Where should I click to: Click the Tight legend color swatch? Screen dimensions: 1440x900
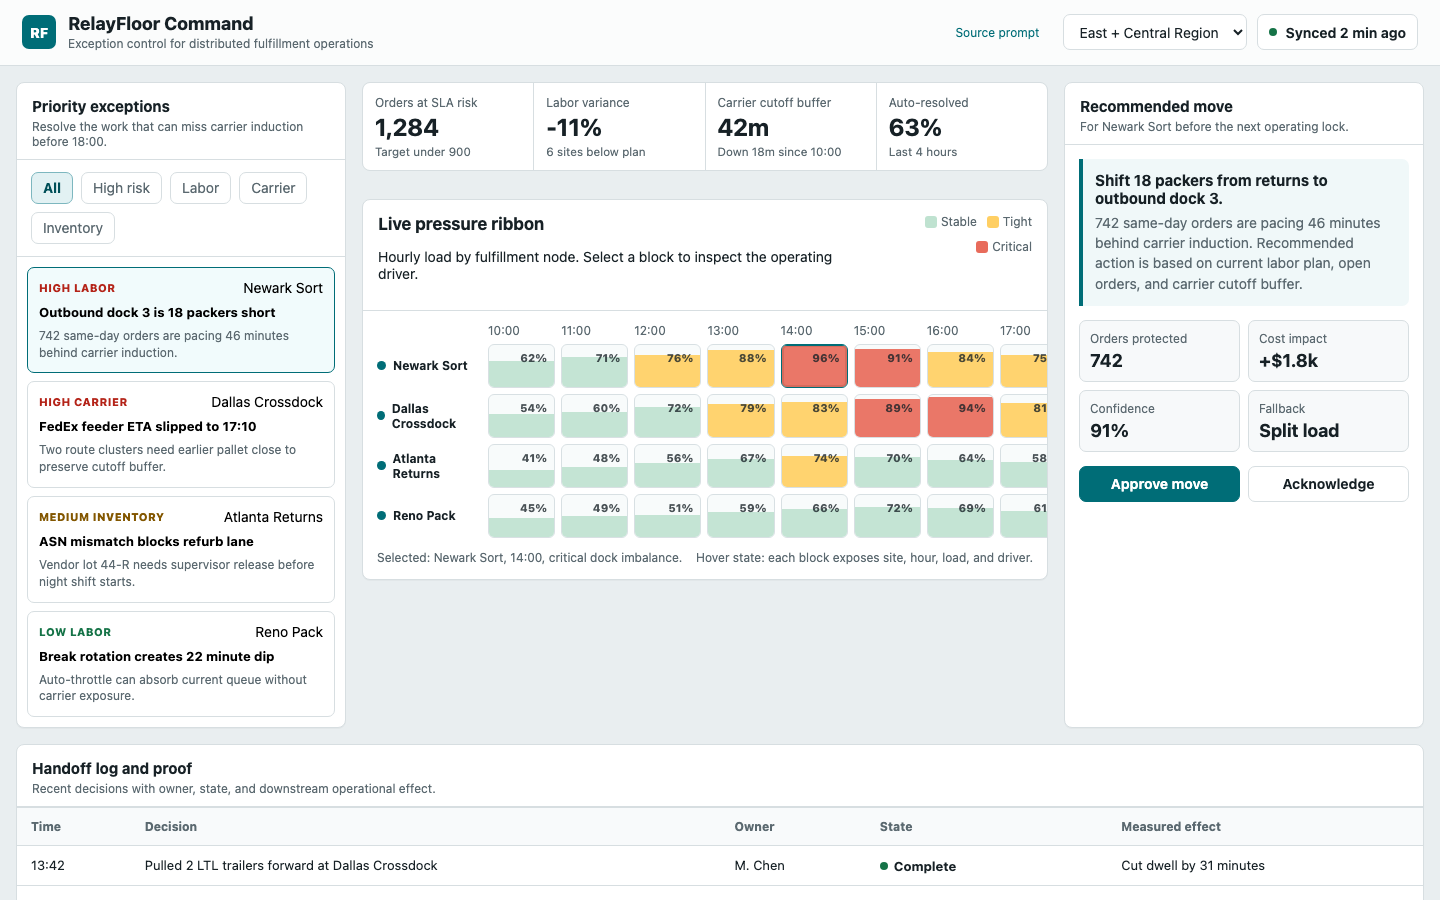tap(993, 222)
